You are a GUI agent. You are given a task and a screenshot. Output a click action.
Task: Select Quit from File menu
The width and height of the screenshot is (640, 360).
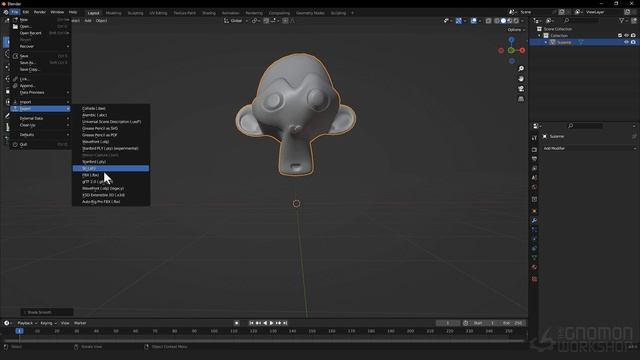click(x=40, y=144)
